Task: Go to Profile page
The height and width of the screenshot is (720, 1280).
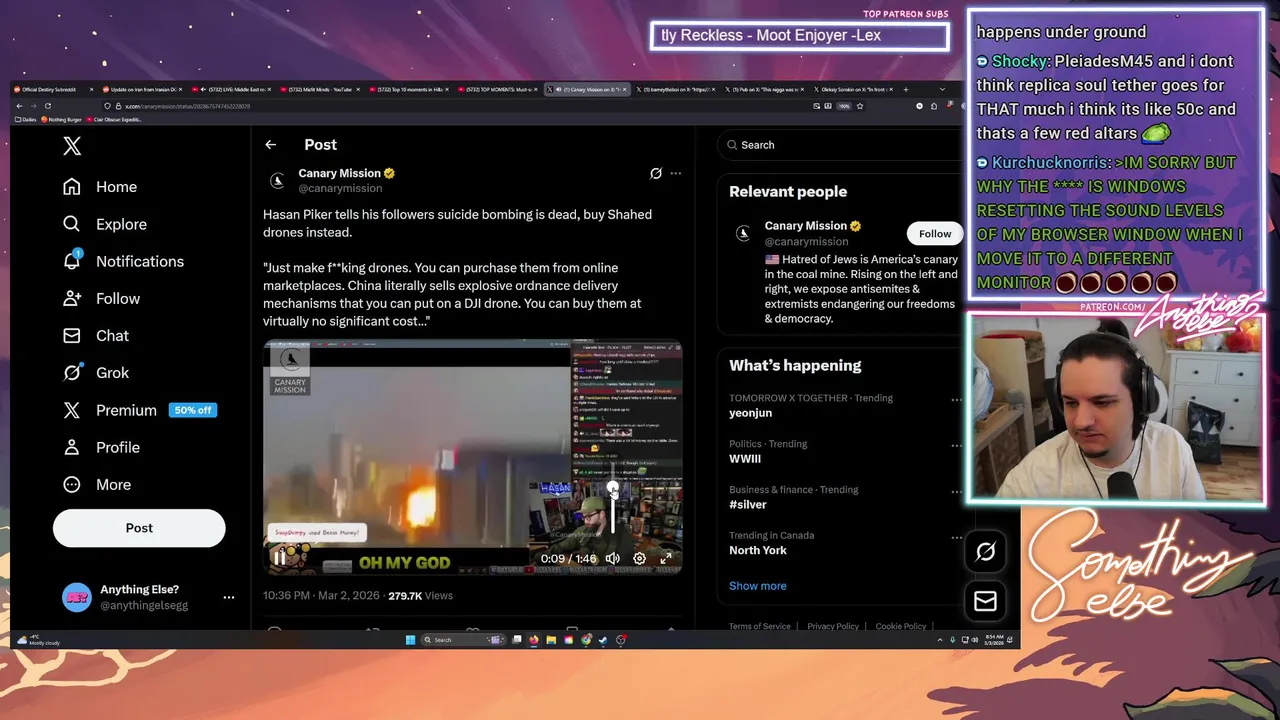Action: pos(101,447)
